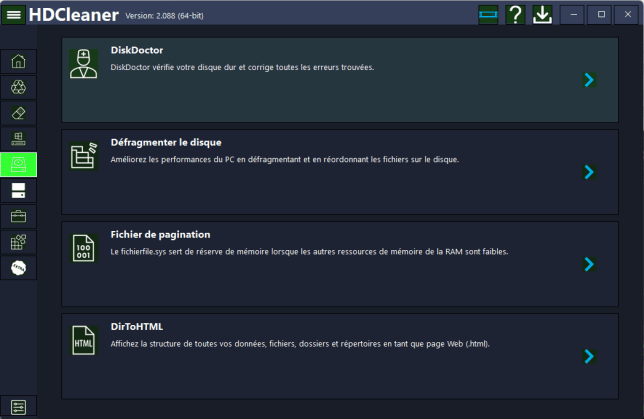Click the blue rectangle view icon in title bar
Viewport: 644px width, 419px height.
click(x=488, y=14)
